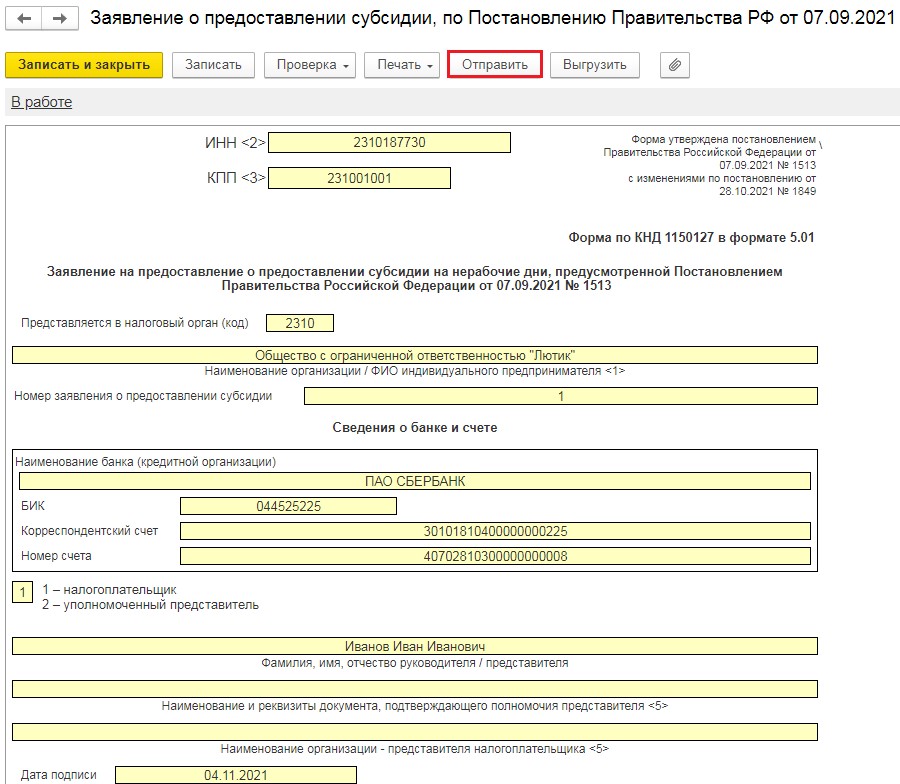The width and height of the screenshot is (900, 784).
Task: Select the 07.09.2021 № 1513 approval note
Action: (767, 165)
